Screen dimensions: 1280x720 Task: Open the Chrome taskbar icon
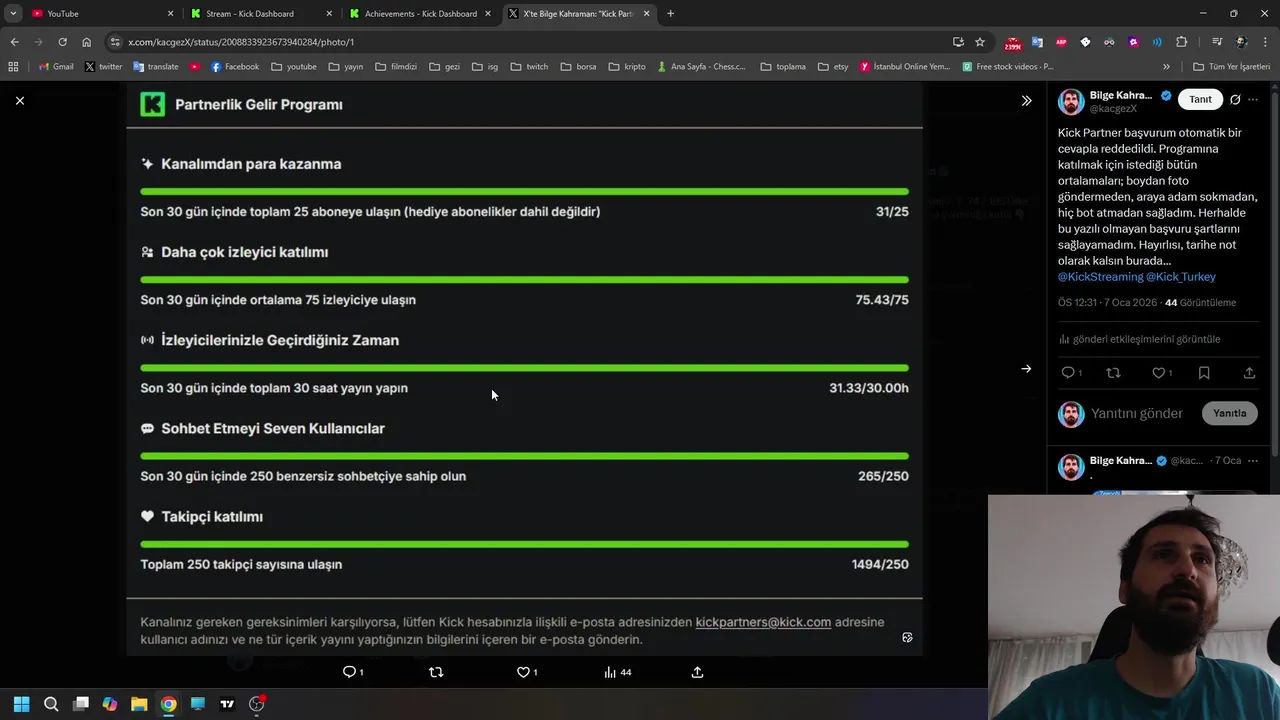pos(168,704)
